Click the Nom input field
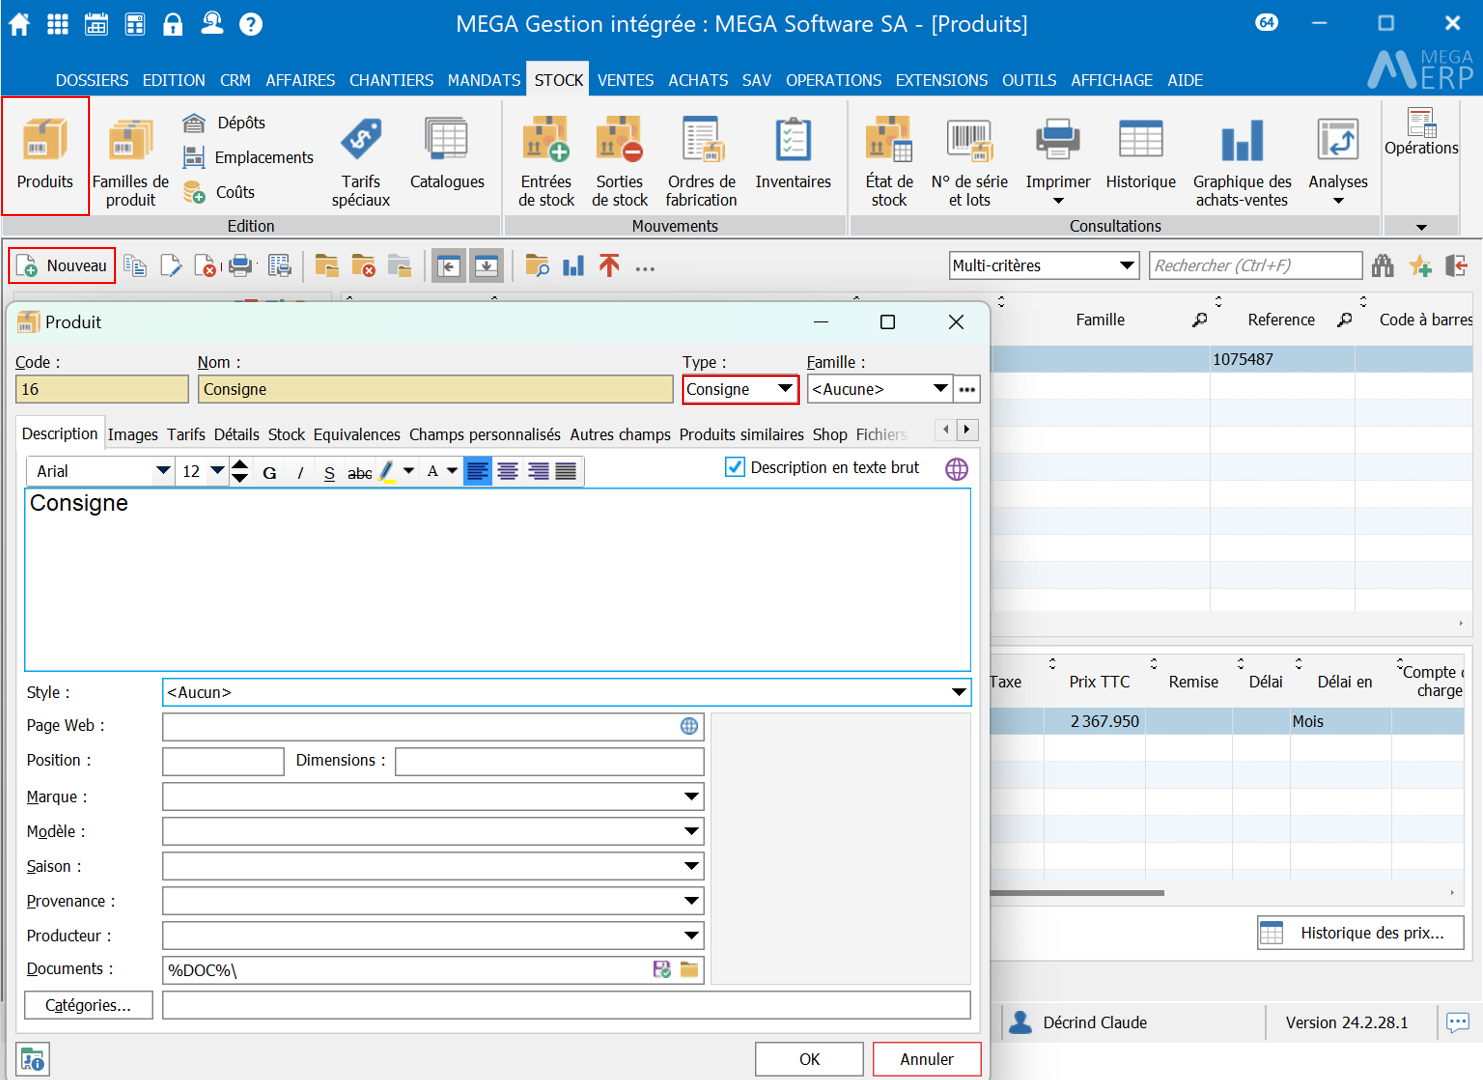The width and height of the screenshot is (1483, 1080). click(x=435, y=389)
